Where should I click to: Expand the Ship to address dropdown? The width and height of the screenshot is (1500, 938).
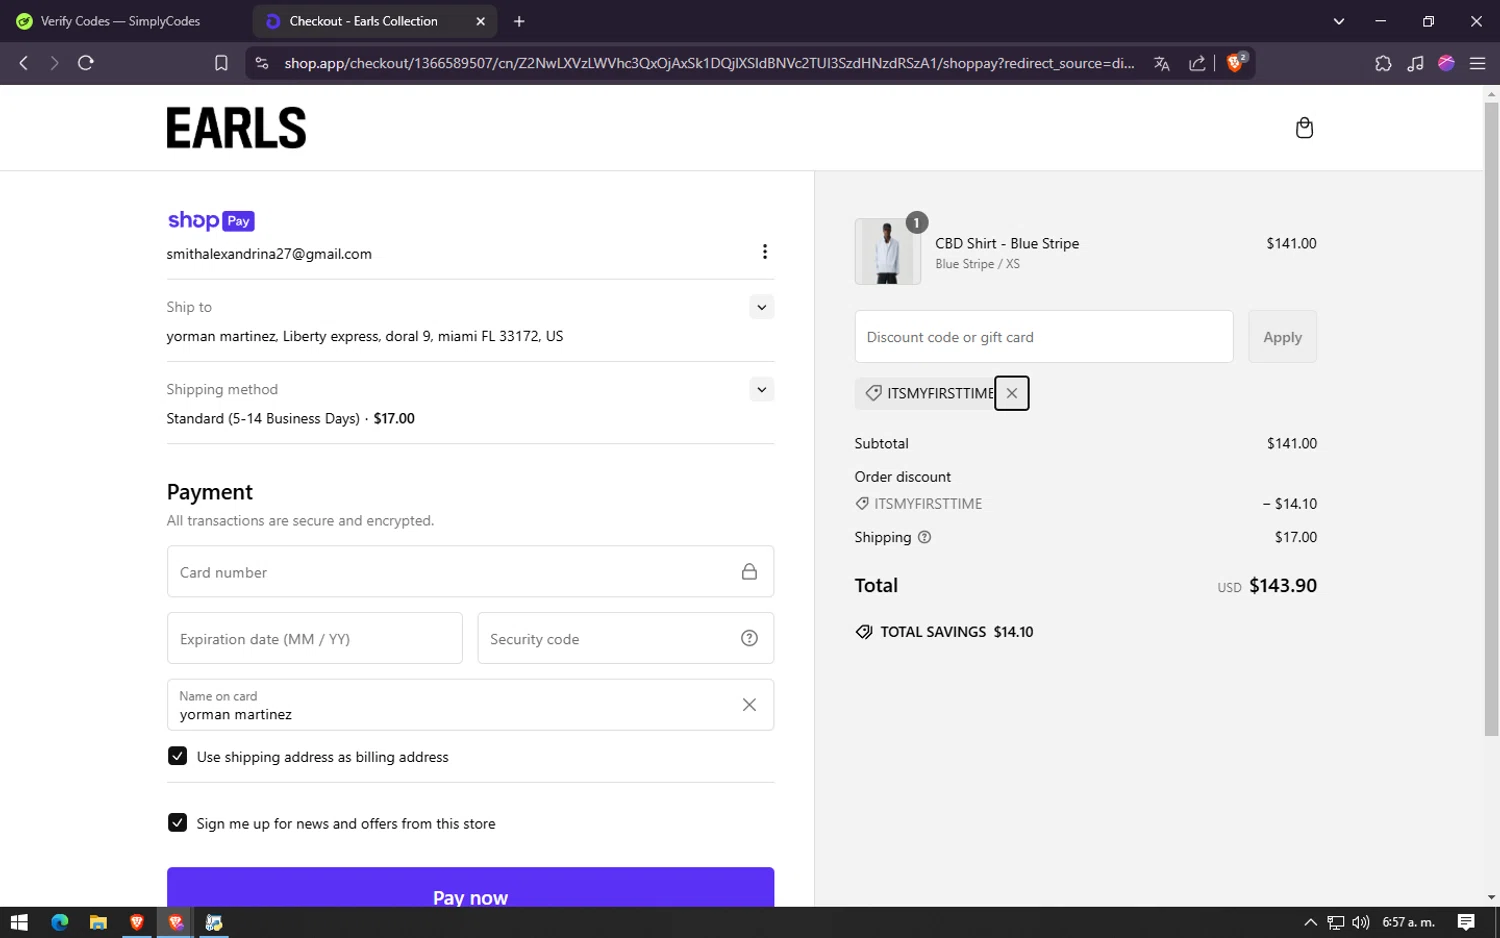762,307
